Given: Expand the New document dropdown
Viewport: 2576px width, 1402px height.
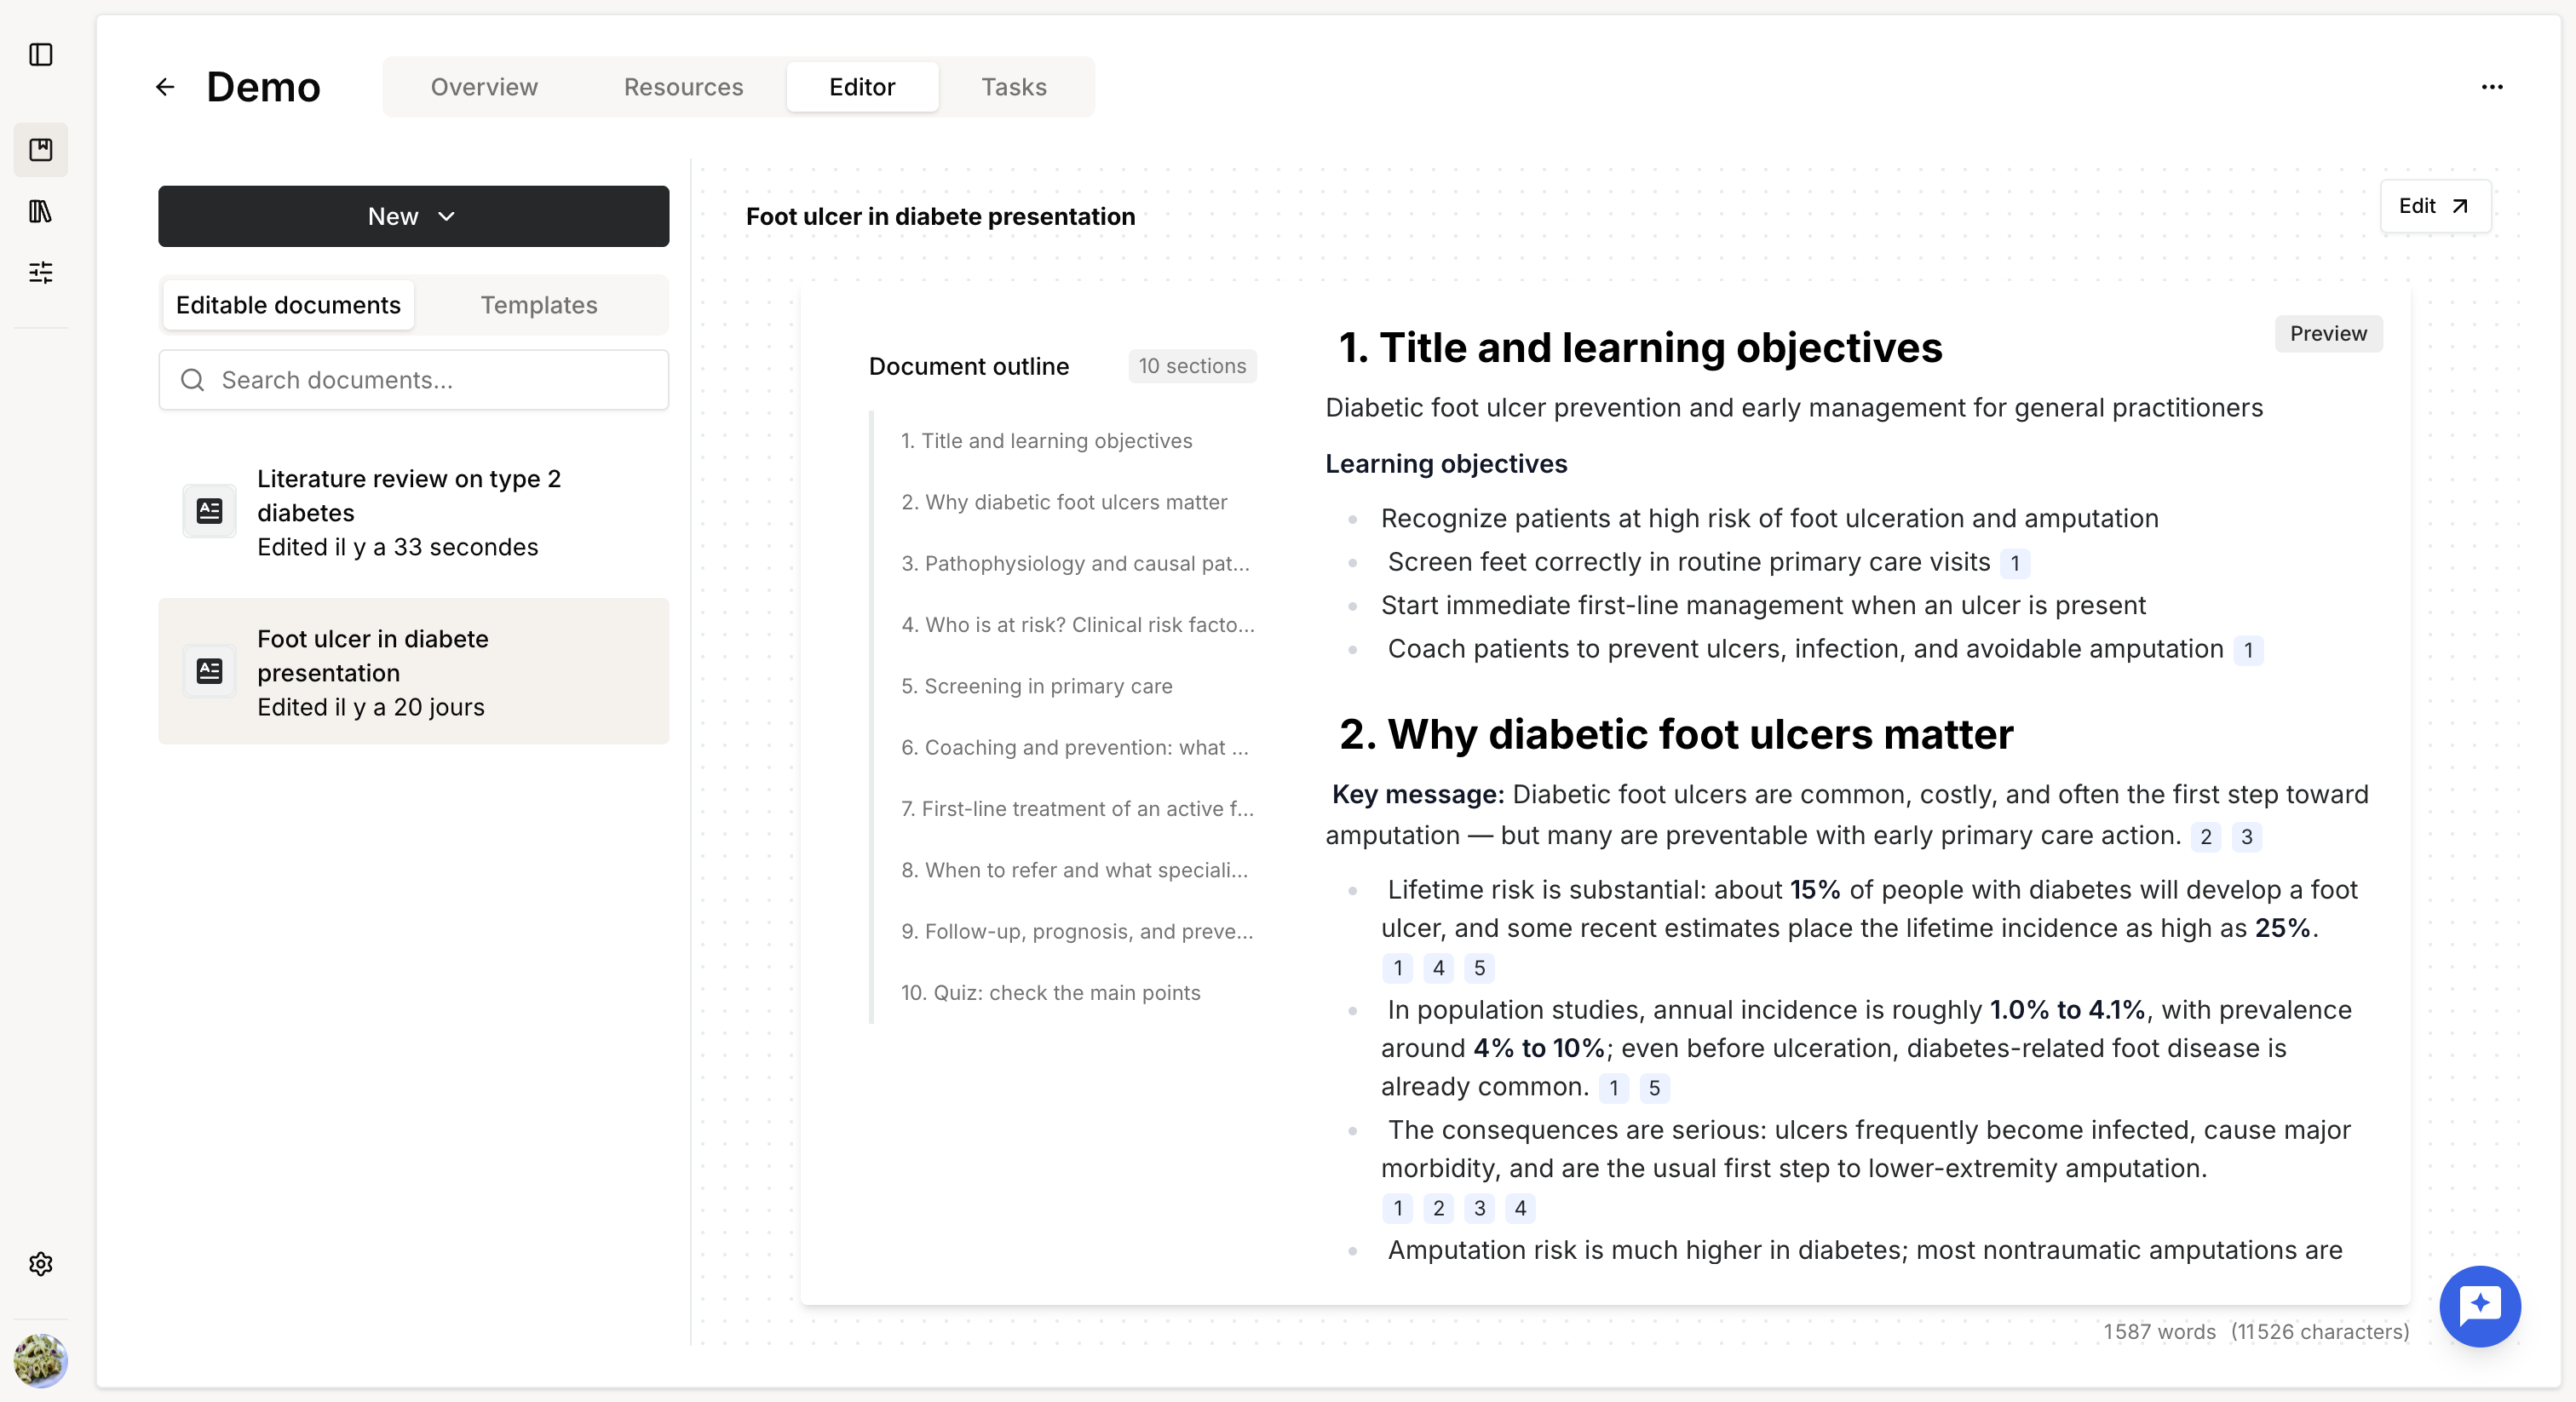Looking at the screenshot, I should (x=413, y=216).
